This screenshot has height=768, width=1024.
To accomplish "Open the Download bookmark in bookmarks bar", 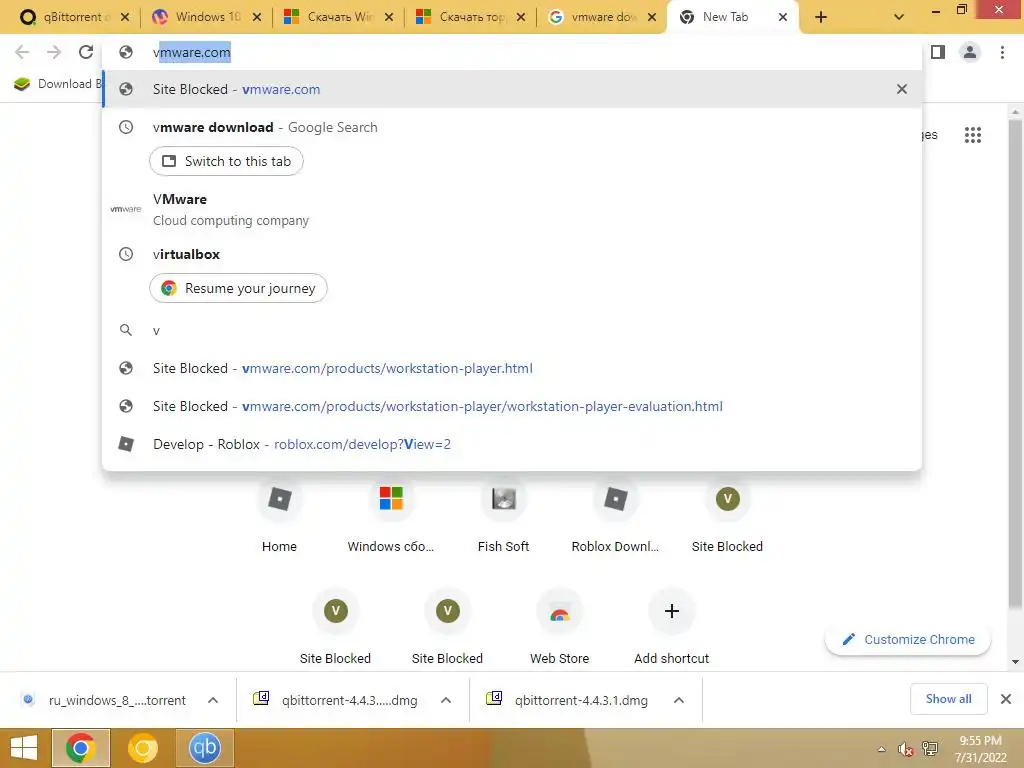I will 57,84.
